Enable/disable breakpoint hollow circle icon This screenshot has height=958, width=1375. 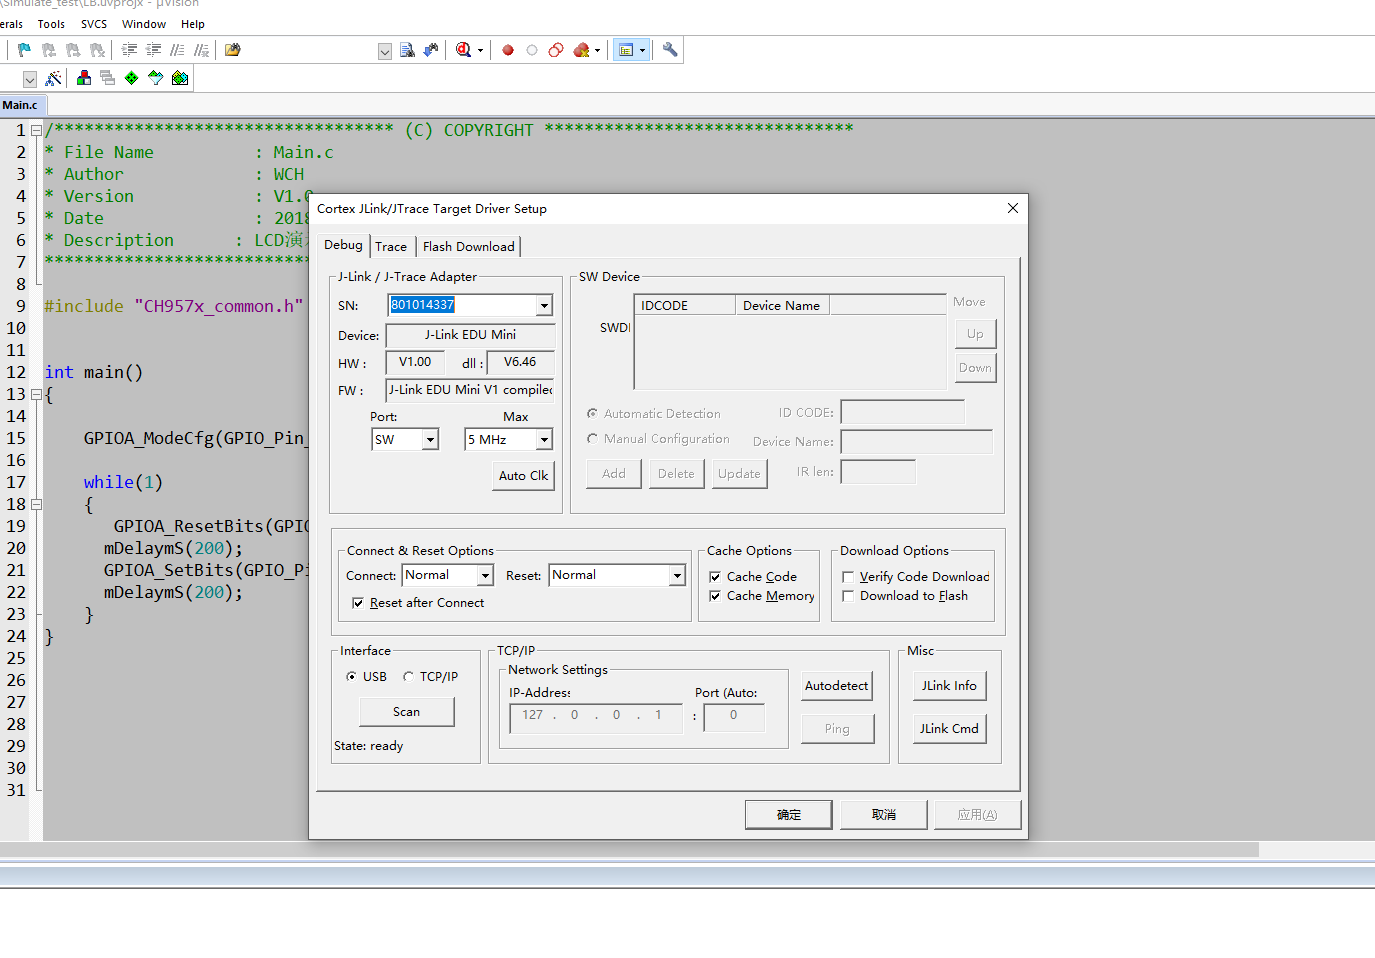pos(532,50)
